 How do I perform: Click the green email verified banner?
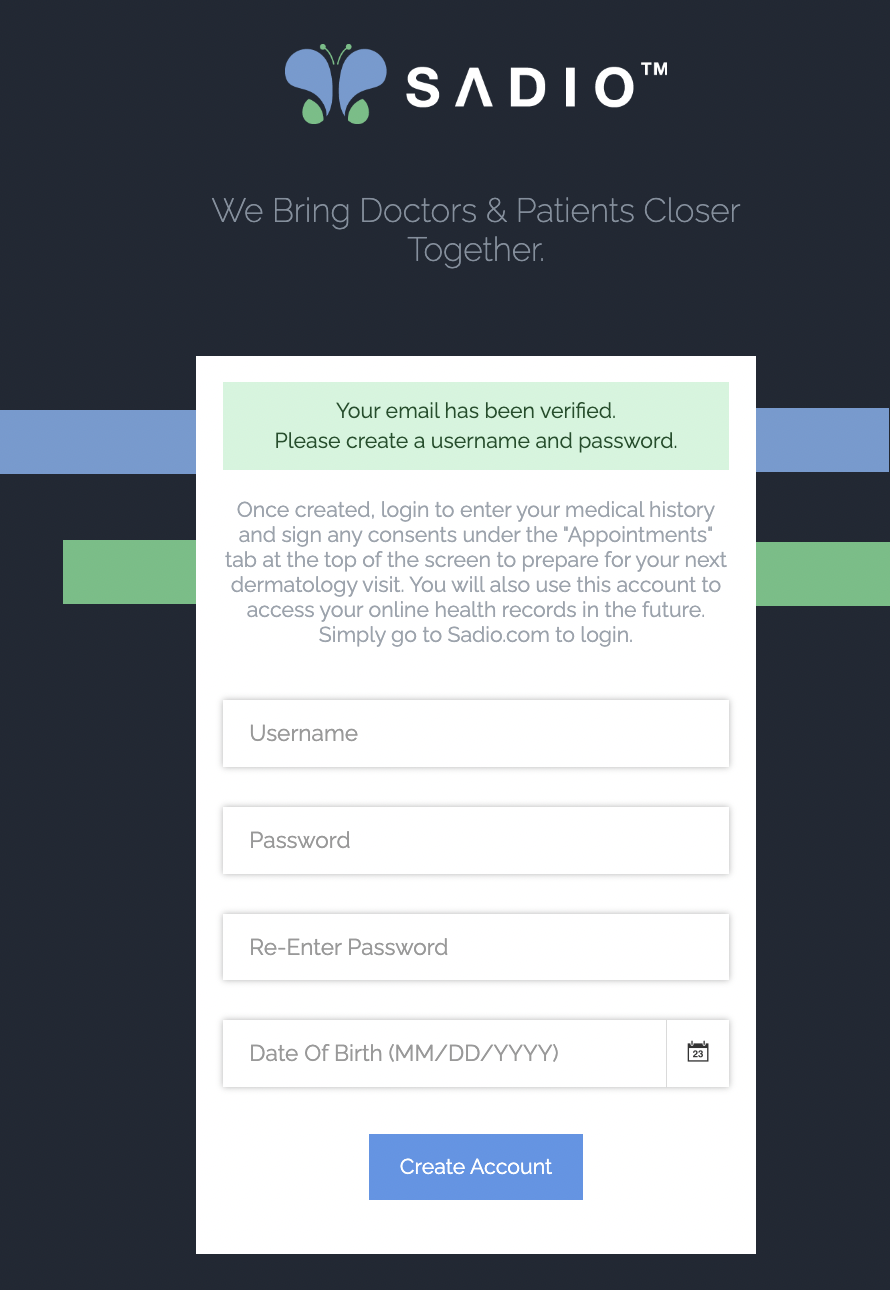[476, 426]
